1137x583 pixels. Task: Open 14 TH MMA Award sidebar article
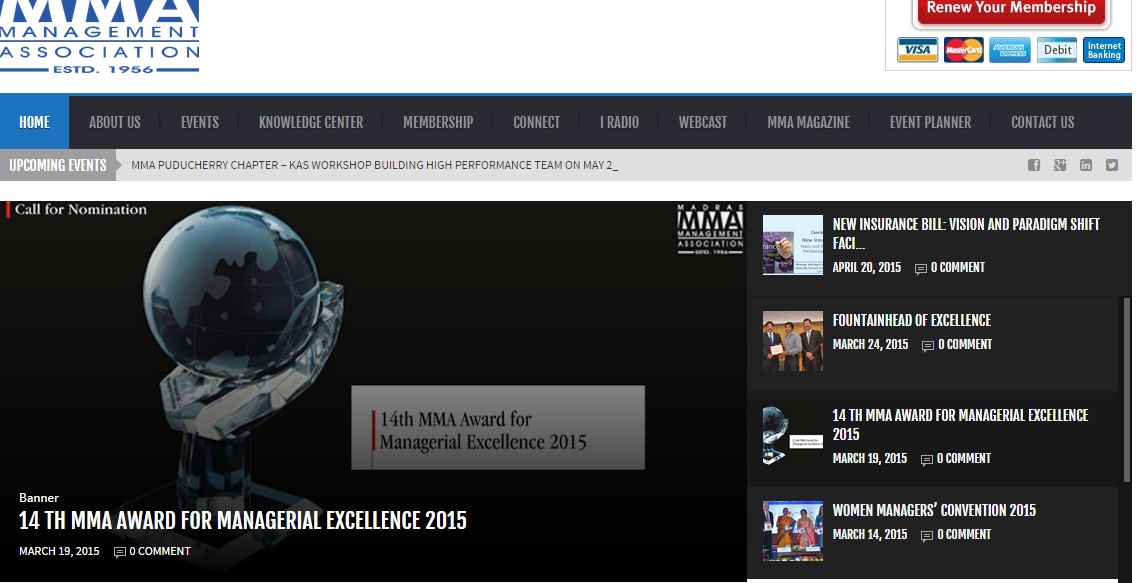pyautogui.click(x=960, y=424)
